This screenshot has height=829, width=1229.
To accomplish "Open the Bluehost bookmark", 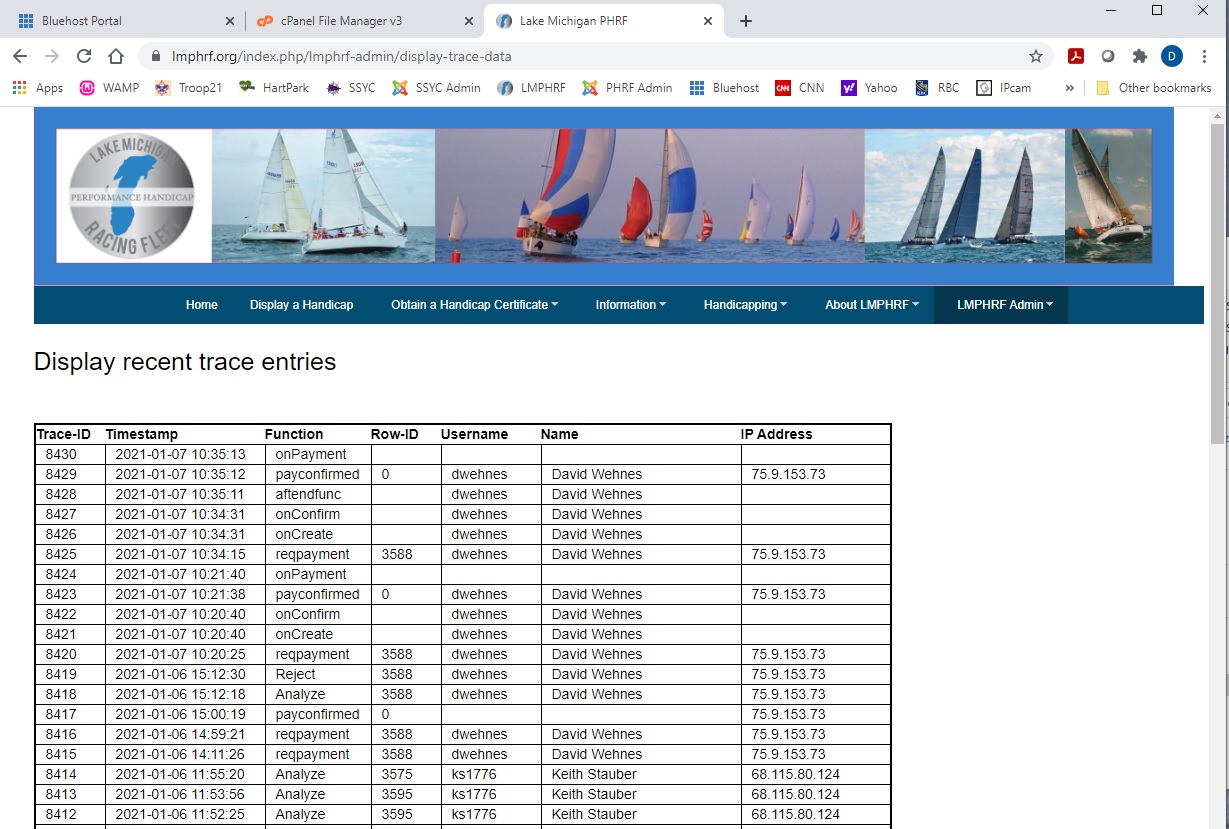I will [724, 88].
